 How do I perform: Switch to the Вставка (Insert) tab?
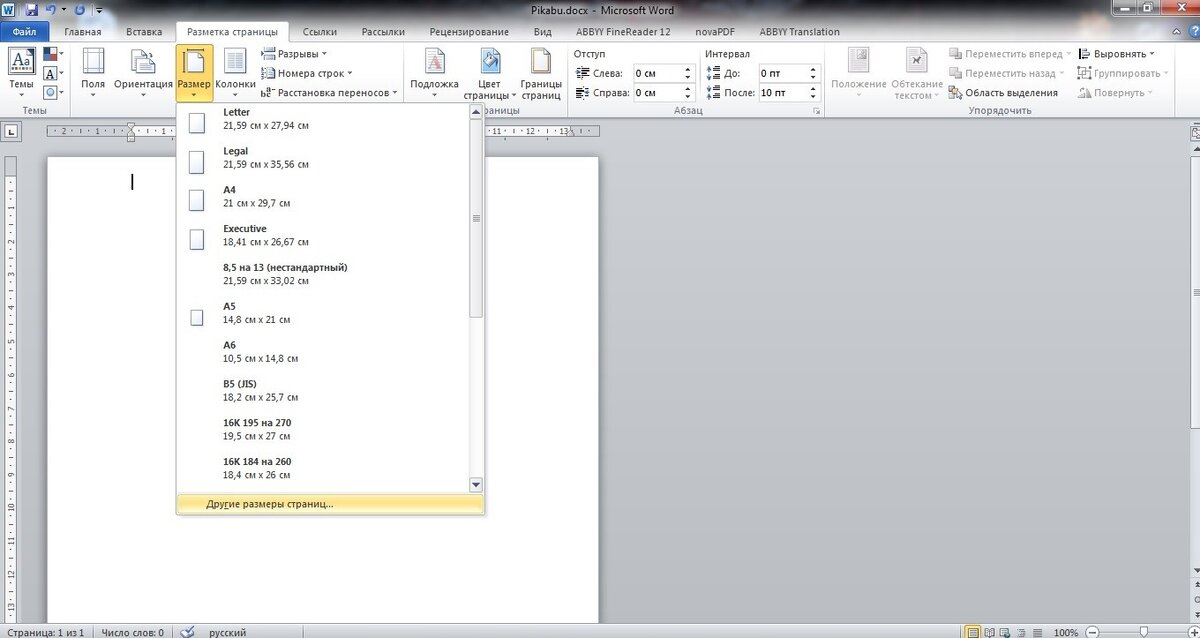coord(144,31)
